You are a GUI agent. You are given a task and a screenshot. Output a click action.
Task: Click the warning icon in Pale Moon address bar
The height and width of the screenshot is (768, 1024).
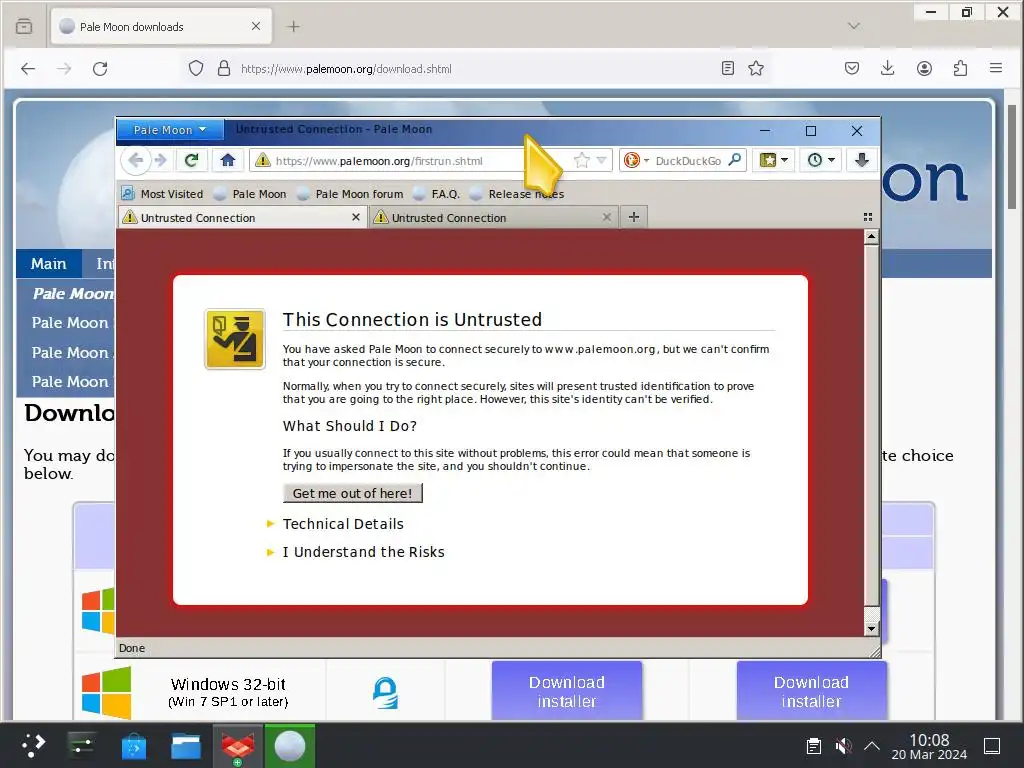tap(263, 160)
